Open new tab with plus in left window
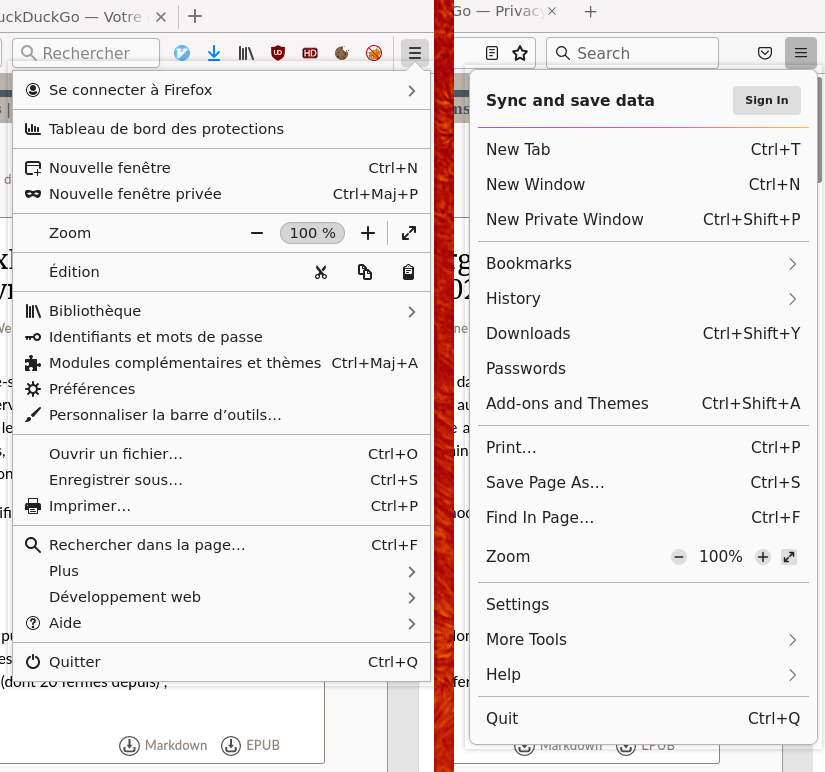The image size is (825, 772). click(x=195, y=16)
